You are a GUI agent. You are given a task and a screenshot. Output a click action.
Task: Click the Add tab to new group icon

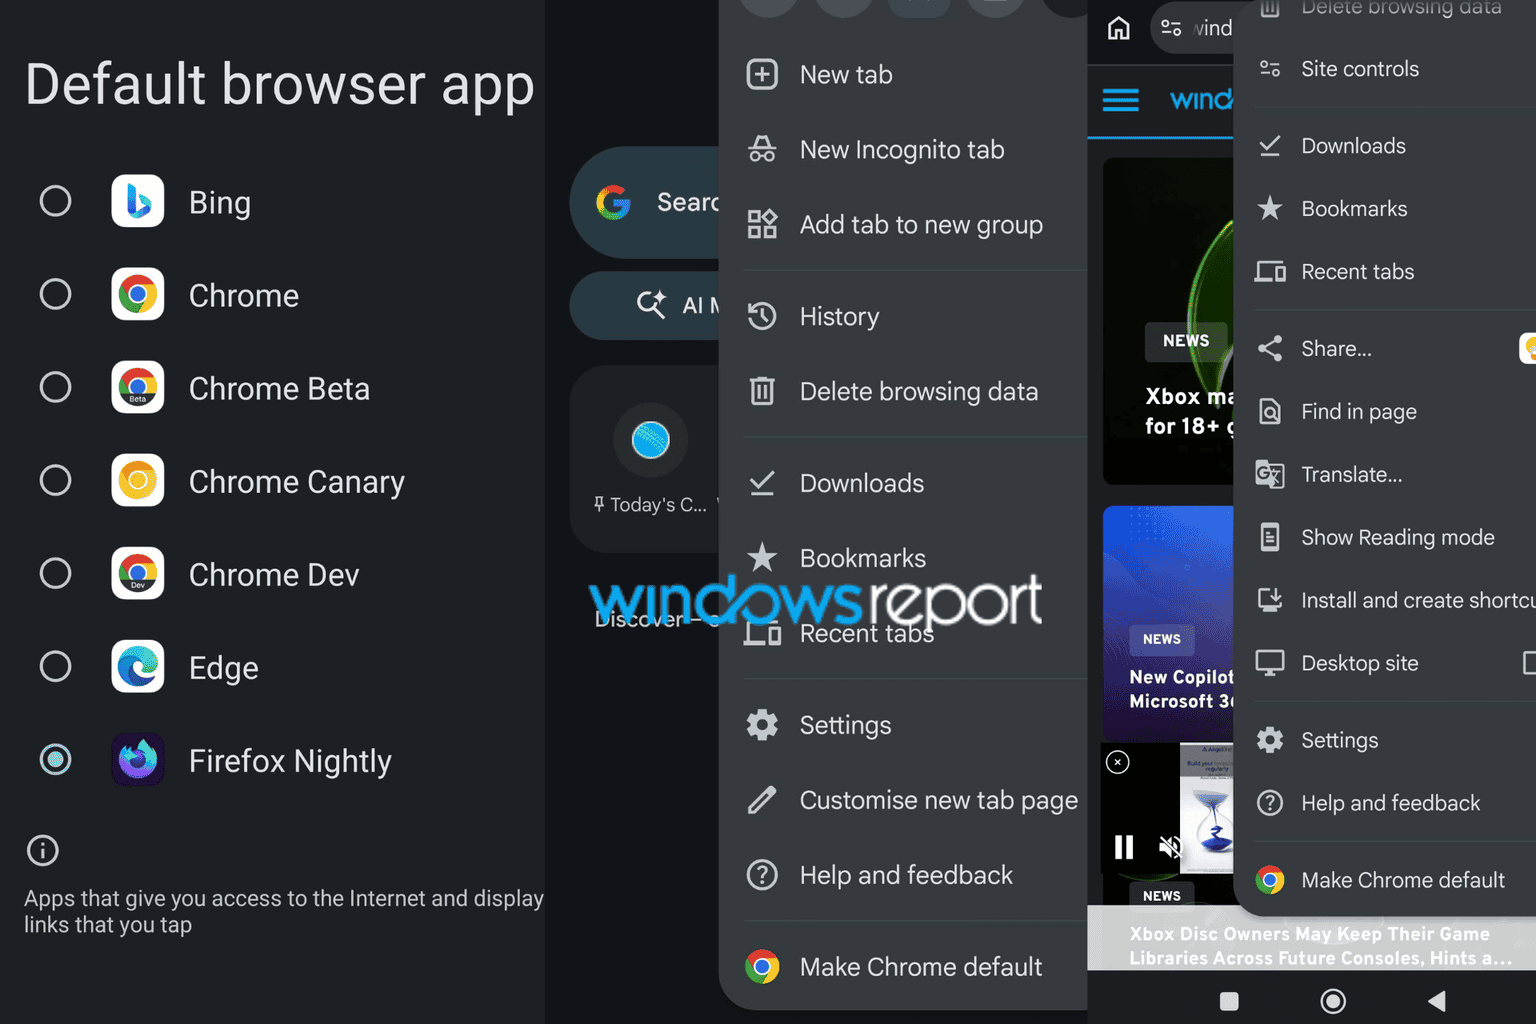click(762, 224)
